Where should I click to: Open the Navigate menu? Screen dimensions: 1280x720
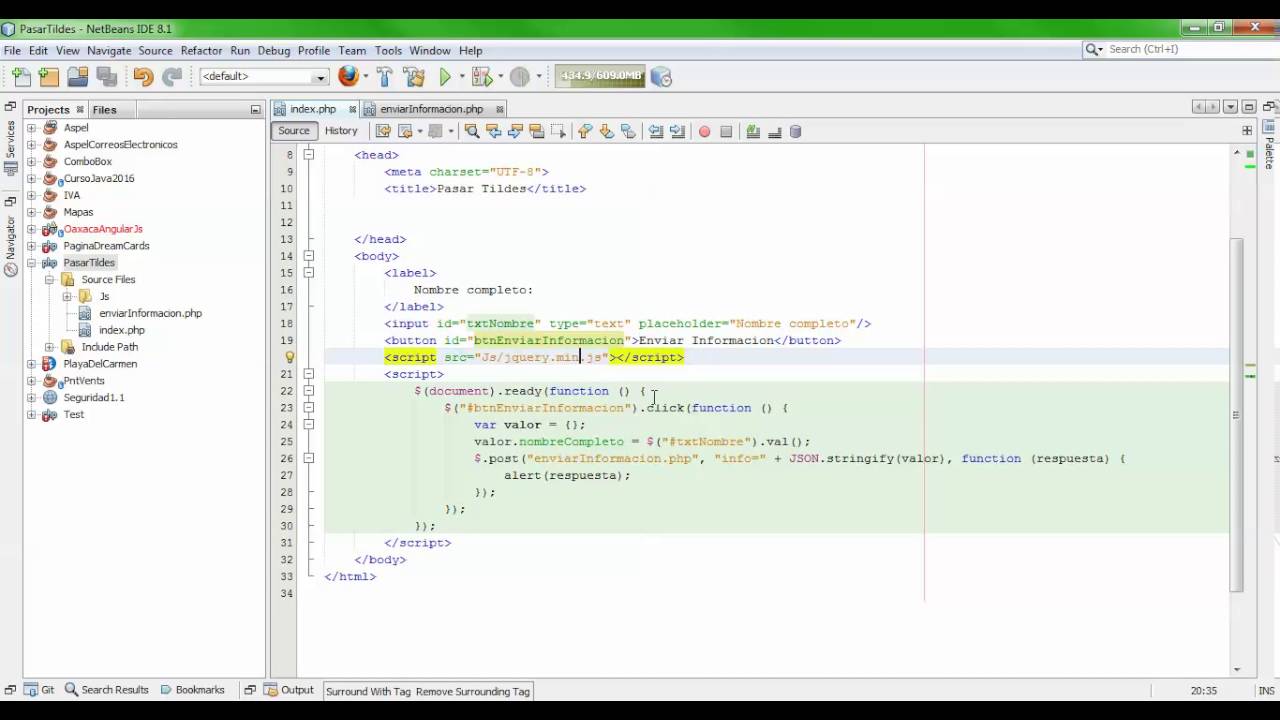109,50
